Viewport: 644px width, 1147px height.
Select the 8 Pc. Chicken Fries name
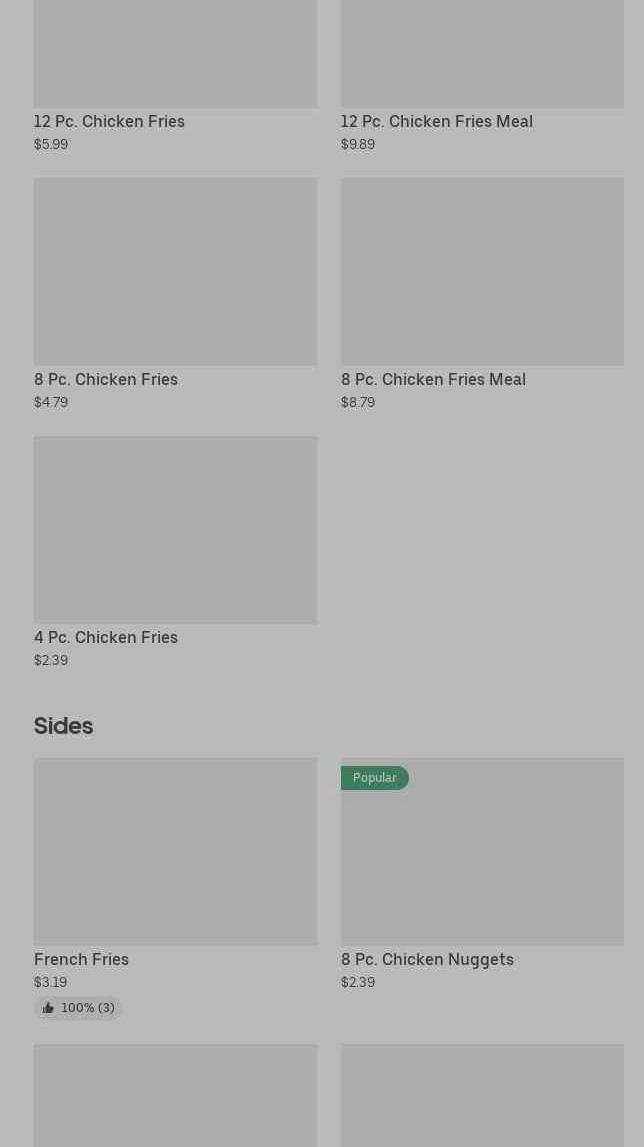(x=106, y=379)
